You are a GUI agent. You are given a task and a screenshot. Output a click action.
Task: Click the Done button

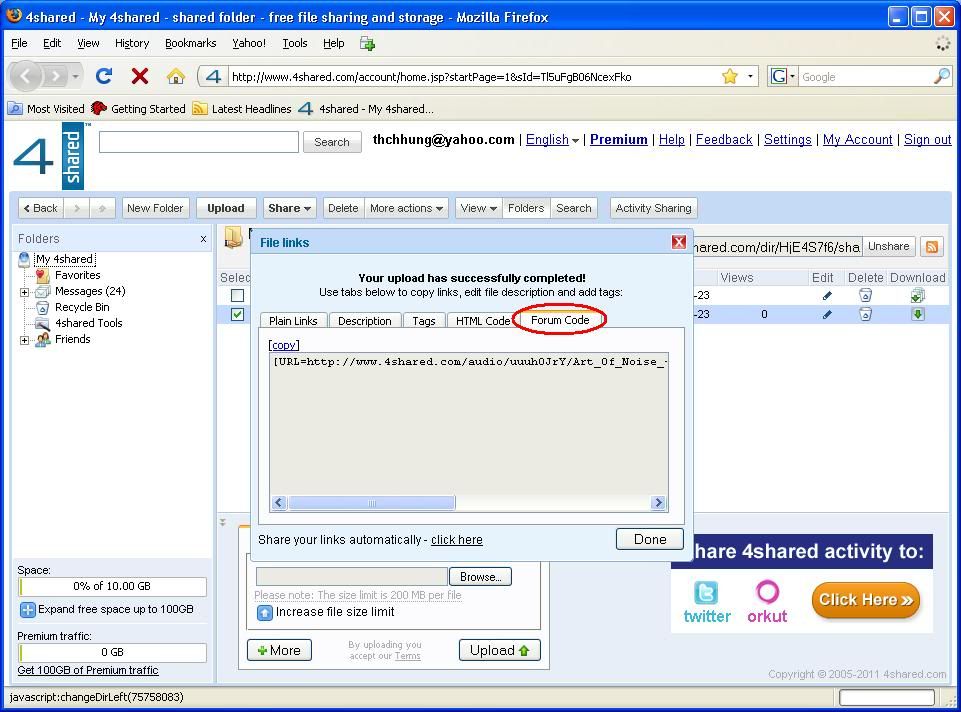click(x=650, y=539)
